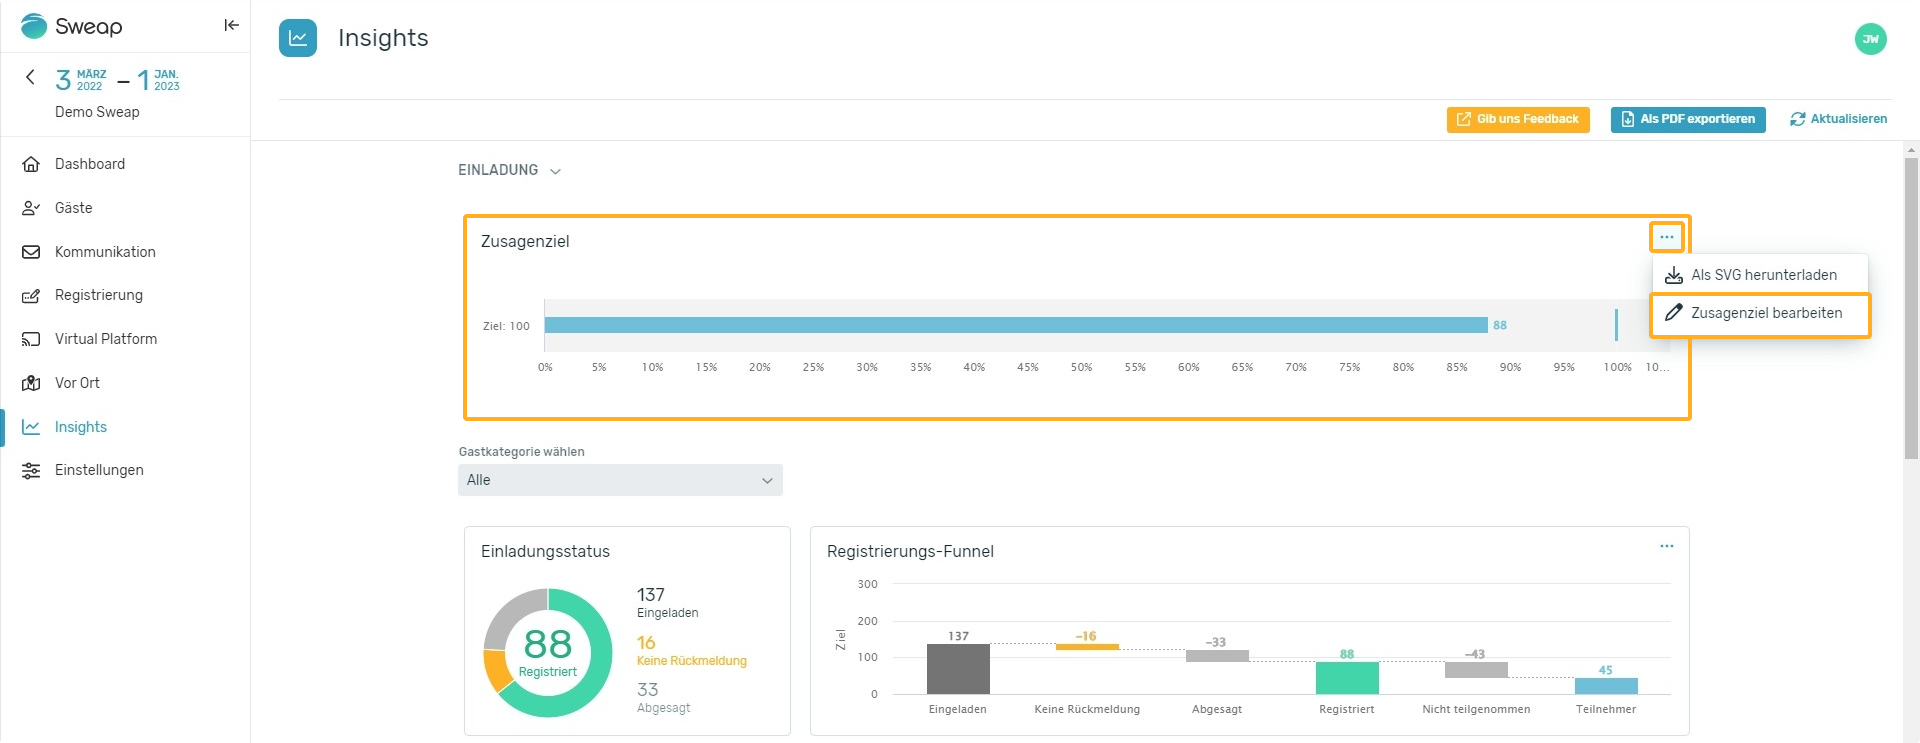Click the Virtual Platform cast icon
The height and width of the screenshot is (743, 1920).
pos(31,340)
